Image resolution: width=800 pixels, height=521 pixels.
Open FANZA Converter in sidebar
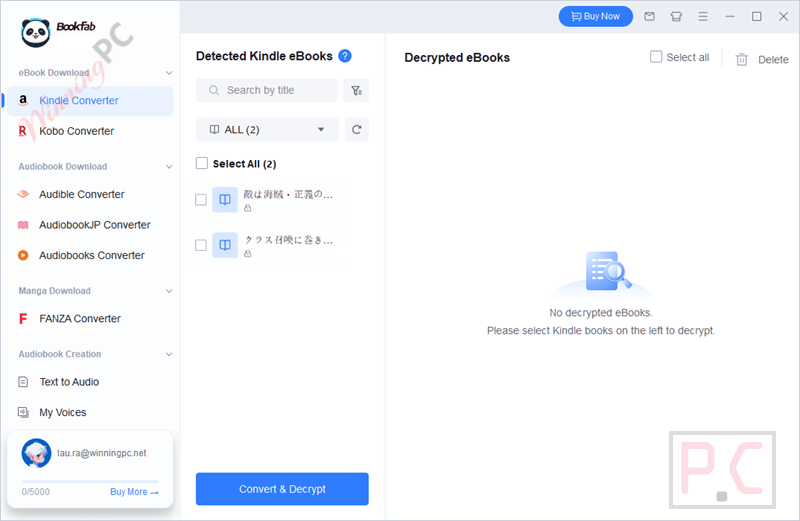(x=90, y=319)
